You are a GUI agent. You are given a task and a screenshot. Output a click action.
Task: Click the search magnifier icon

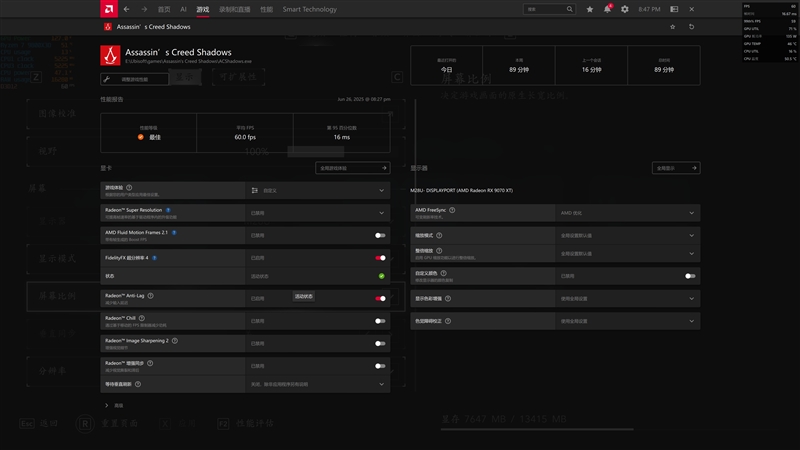click(569, 9)
